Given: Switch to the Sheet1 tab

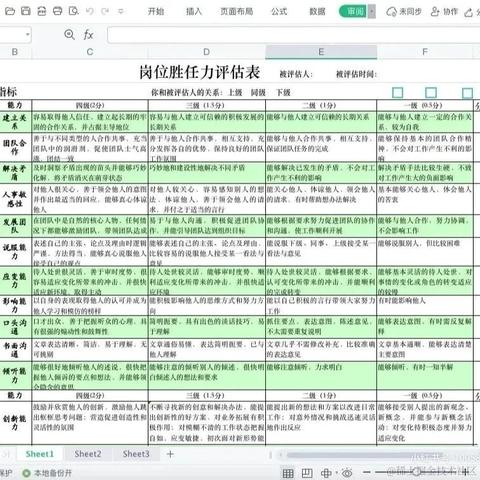Looking at the screenshot, I should [39, 454].
